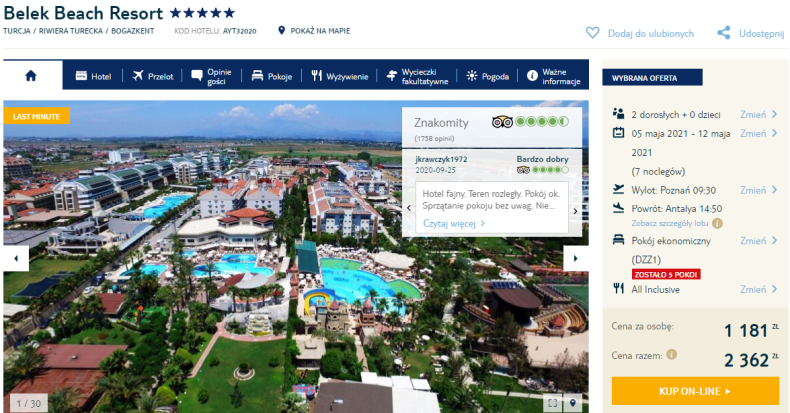
Task: Open the Wycieczki fakultatywne tab
Action: click(417, 76)
